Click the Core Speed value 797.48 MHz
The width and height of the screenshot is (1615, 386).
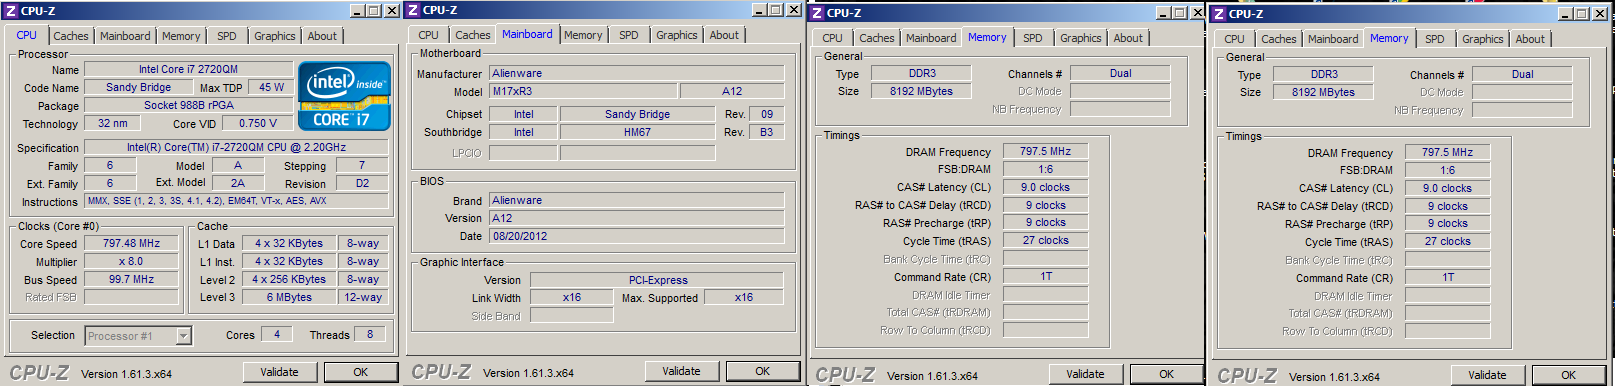[131, 243]
